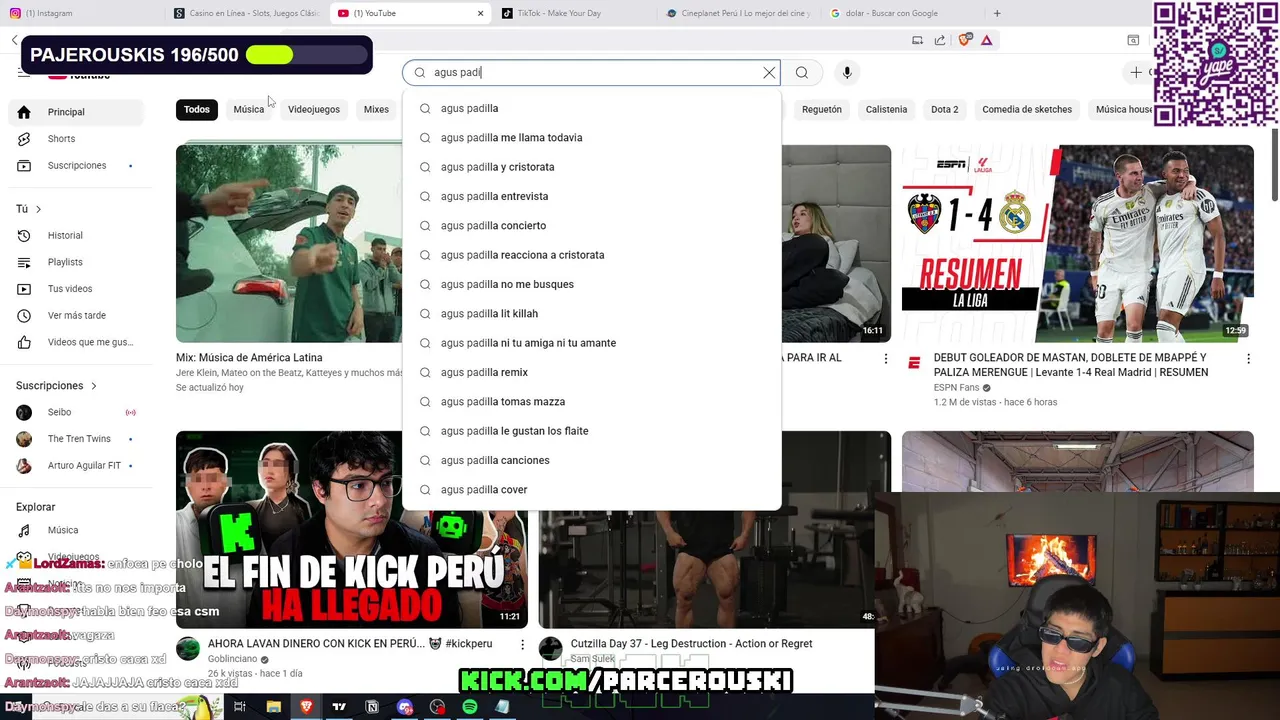Open Historial in the sidebar
Viewport: 1280px width, 720px height.
[76, 235]
